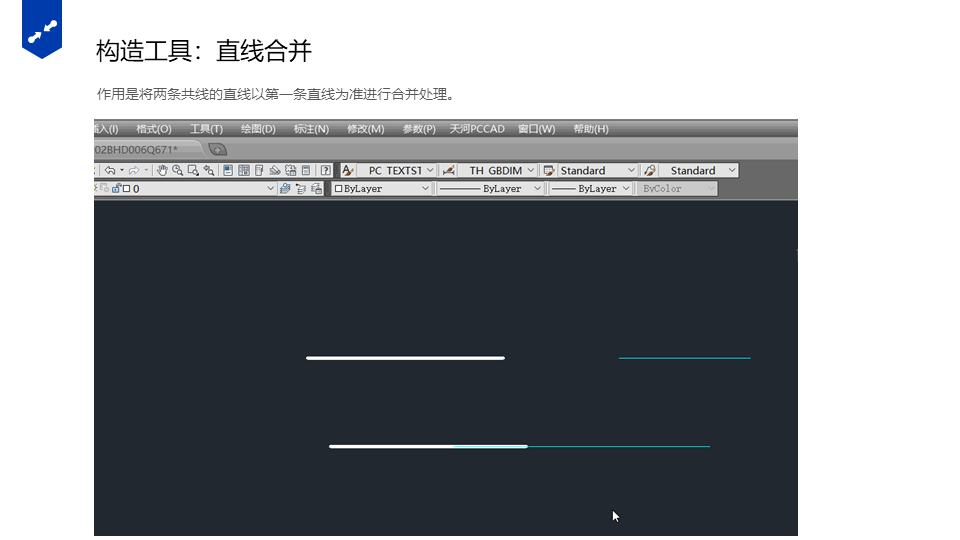The image size is (960, 540).
Task: Open the Markup Set Manager icon
Action: point(291,170)
